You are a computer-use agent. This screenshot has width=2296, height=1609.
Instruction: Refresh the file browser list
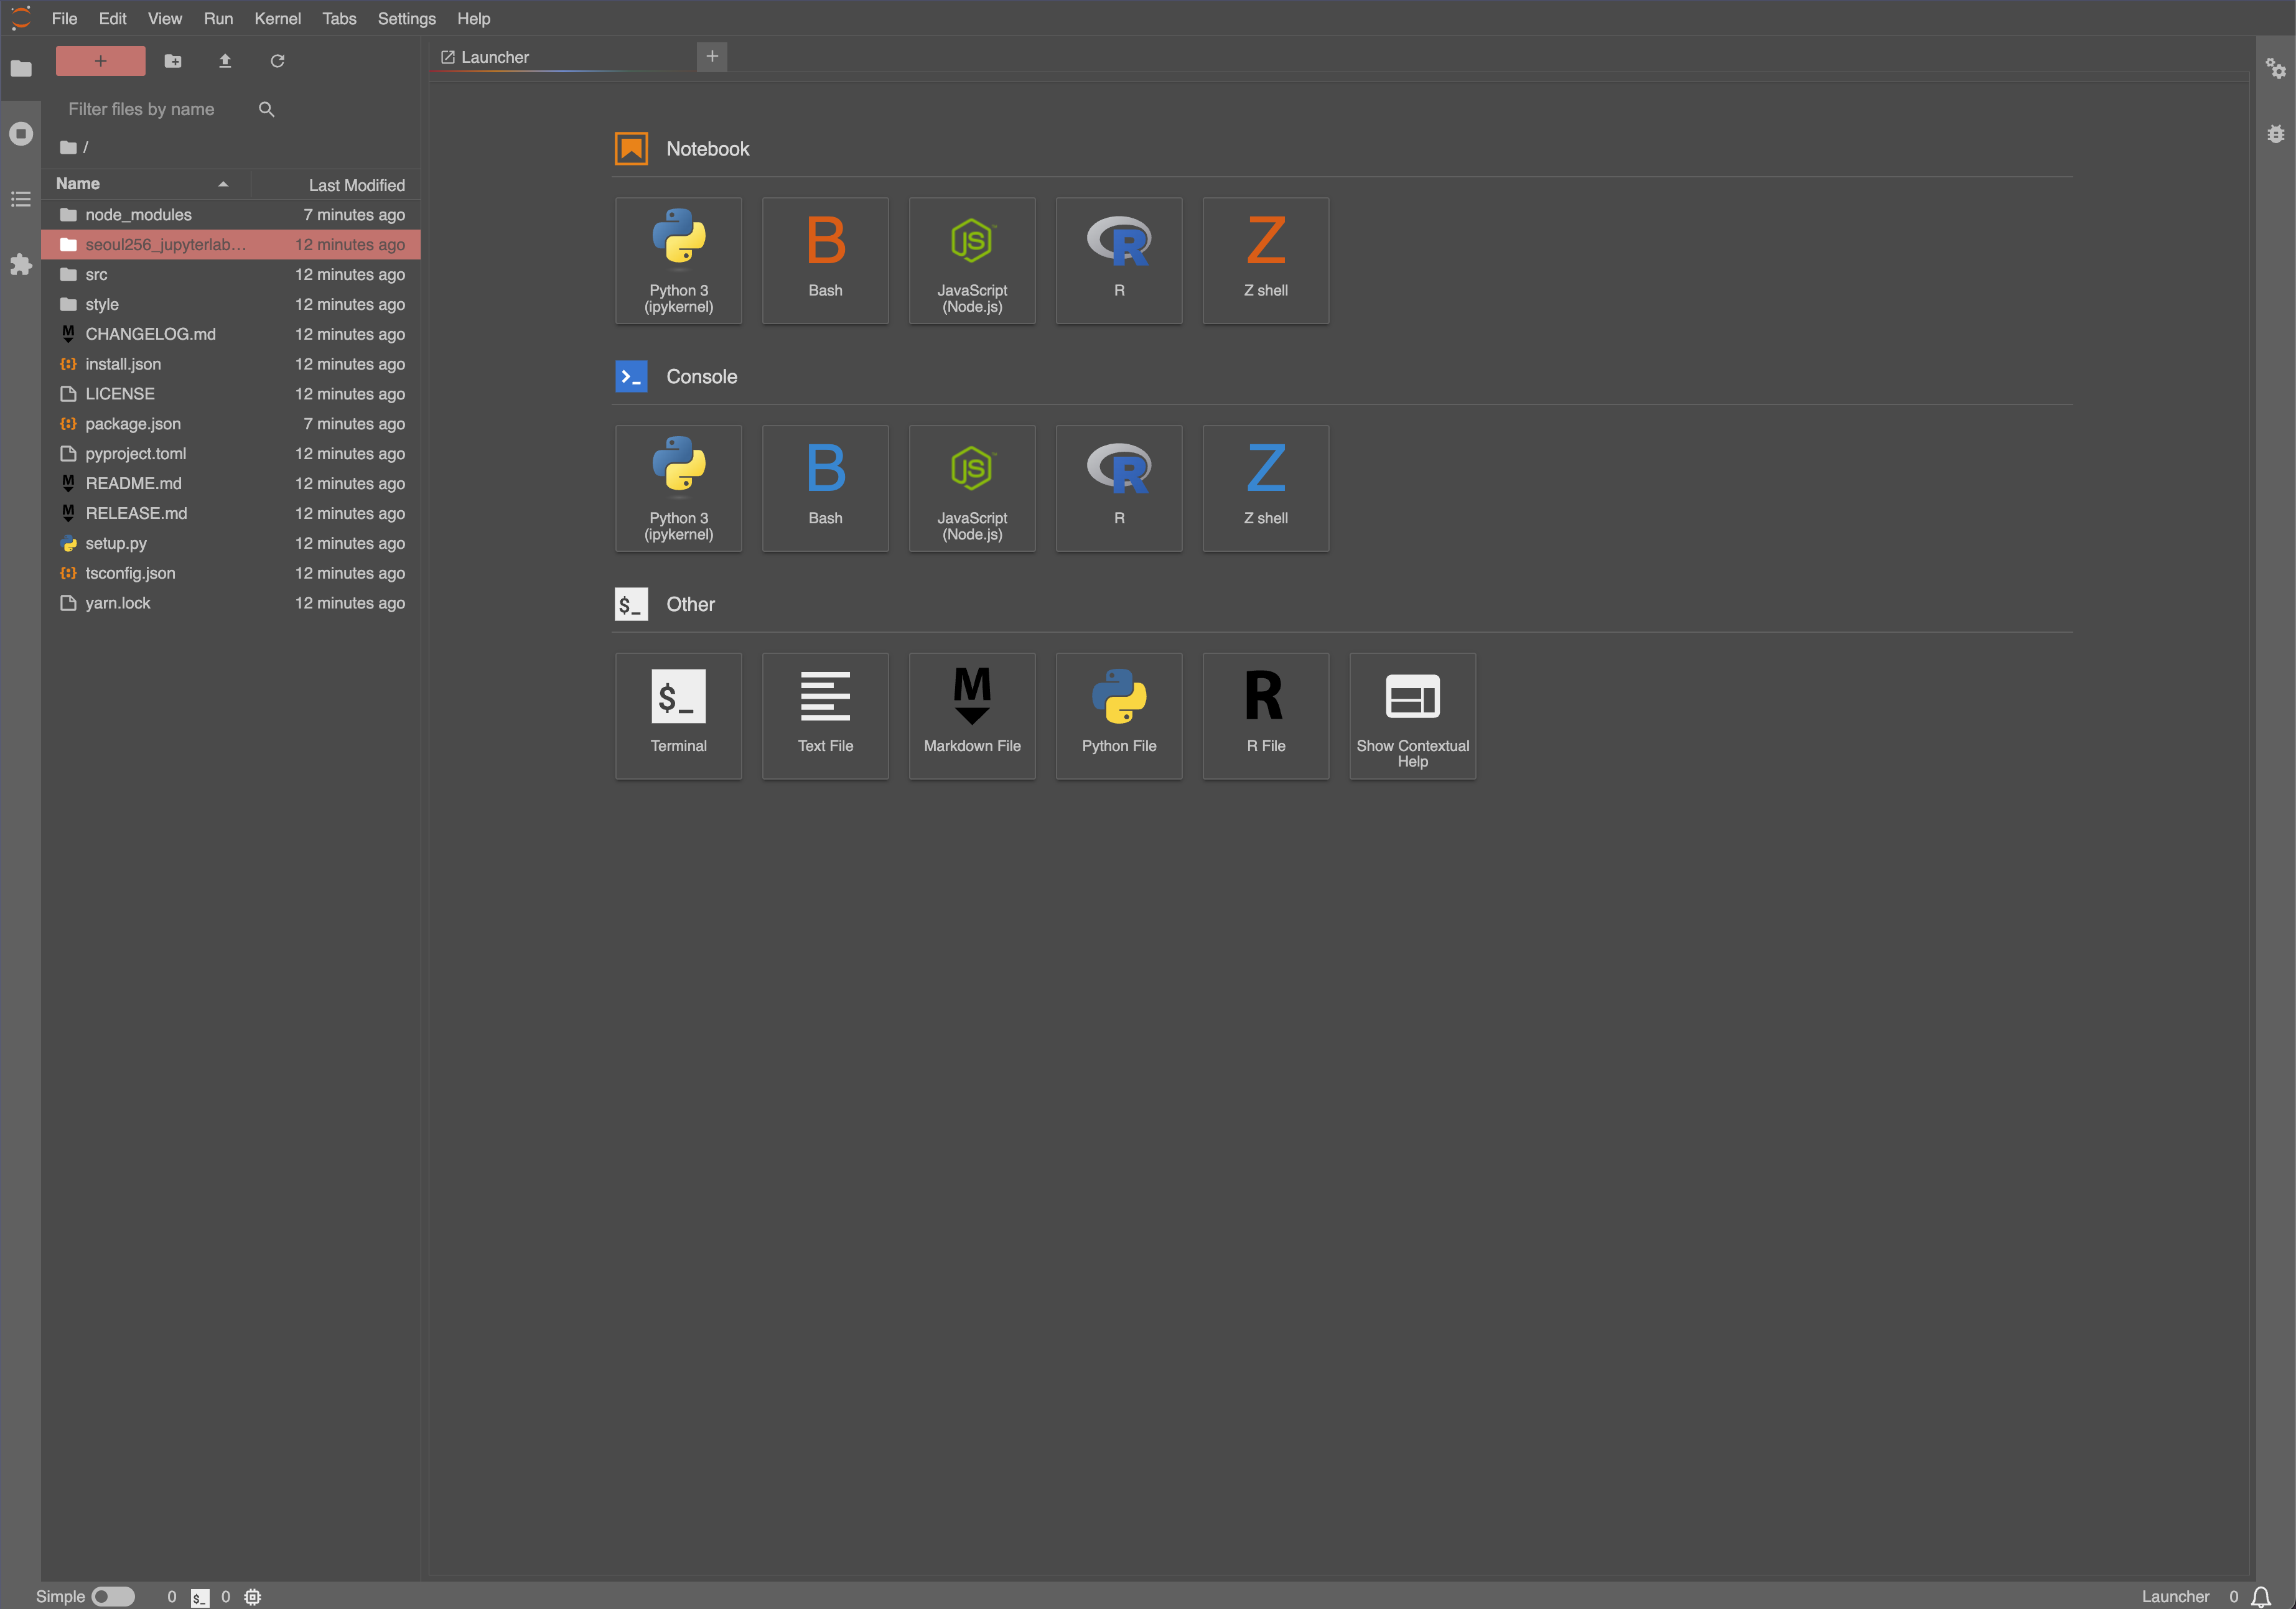tap(277, 61)
